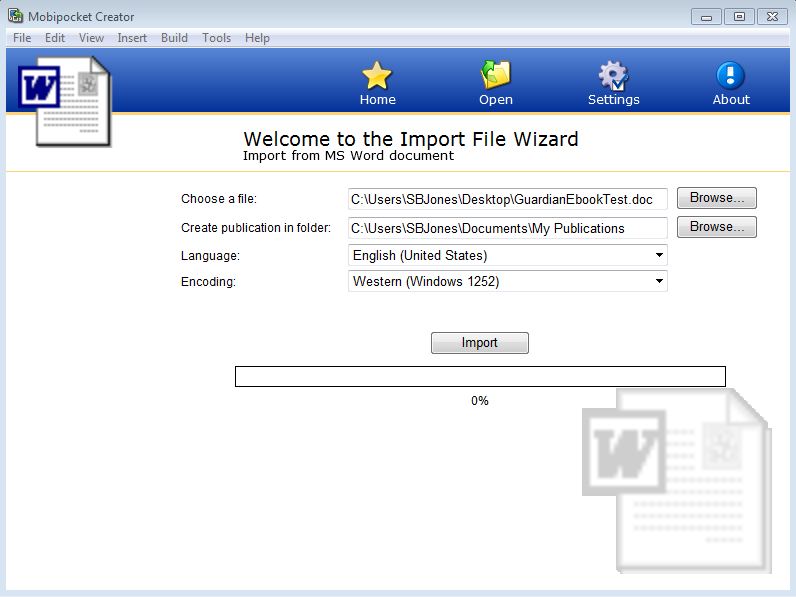Image resolution: width=796 pixels, height=597 pixels.
Task: Click 'Welcome to the Import File Wizard' heading
Action: click(411, 139)
